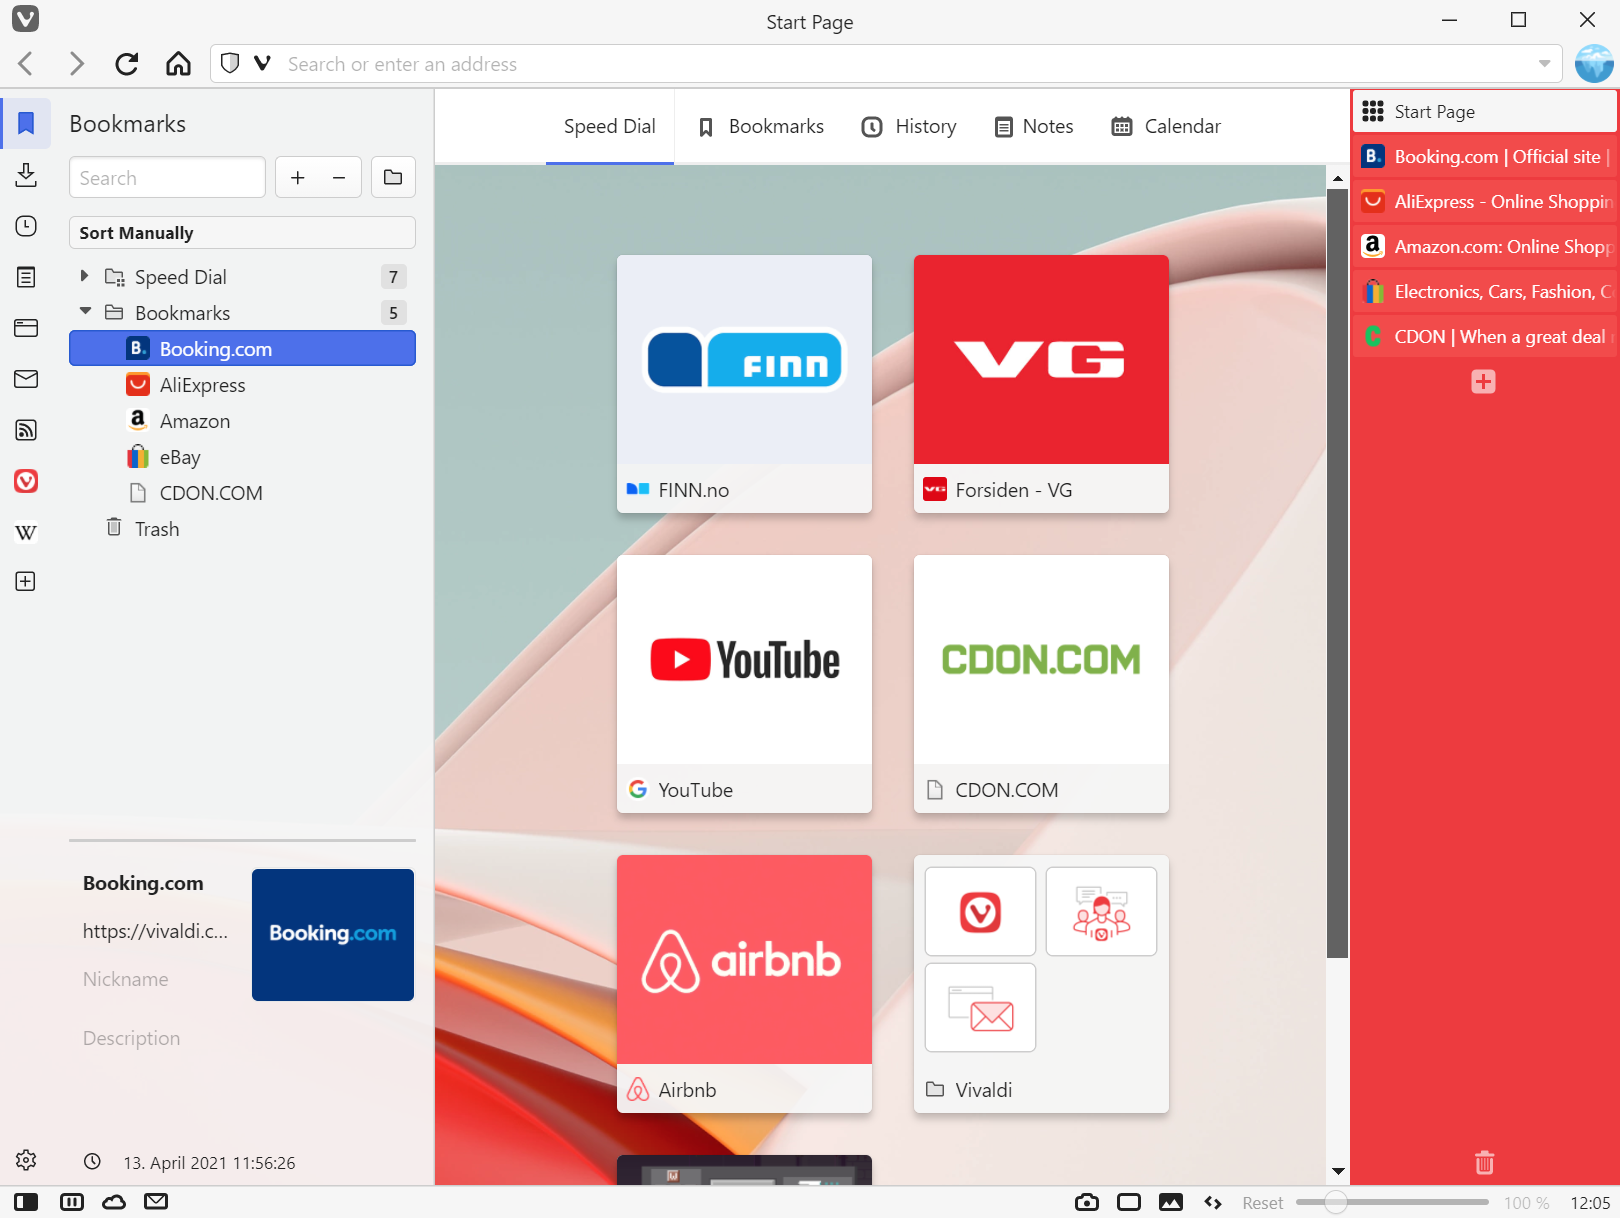Screen dimensions: 1620x1218
Task: Toggle the side panel visibility
Action: tap(27, 1202)
